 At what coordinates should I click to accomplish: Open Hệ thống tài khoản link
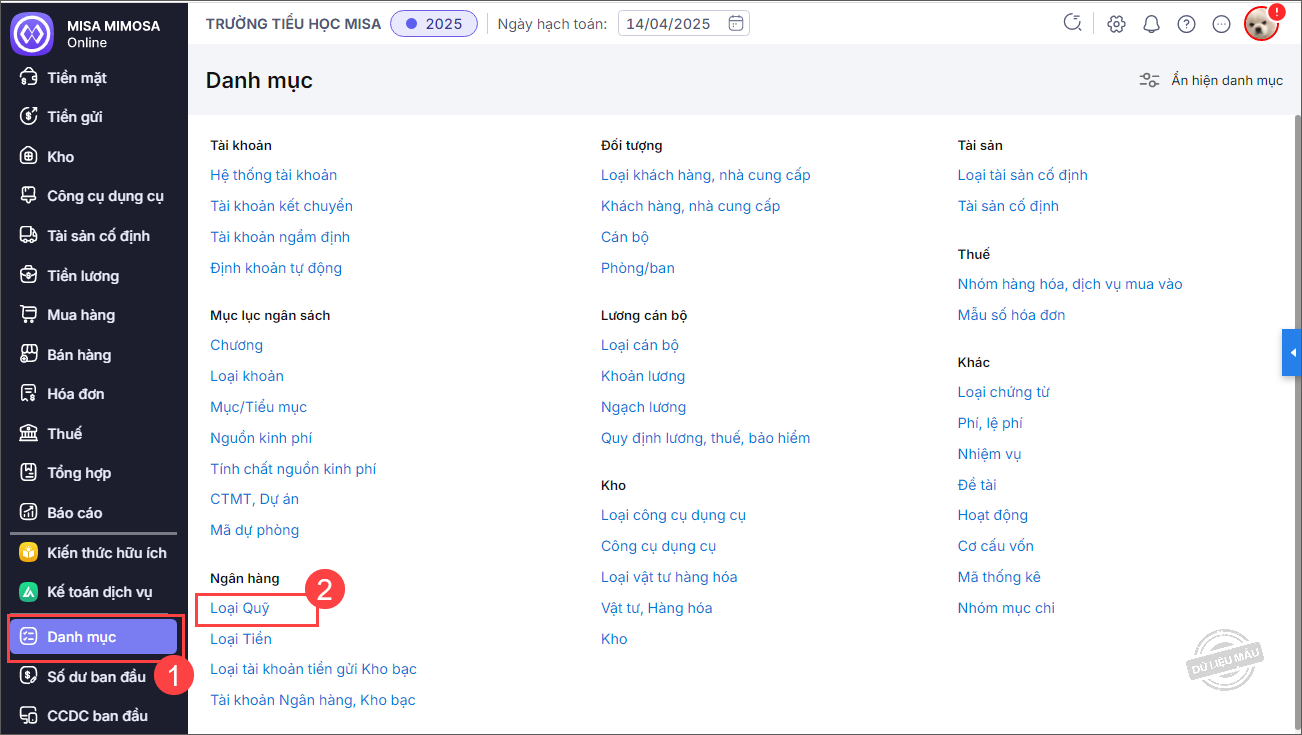[x=273, y=175]
